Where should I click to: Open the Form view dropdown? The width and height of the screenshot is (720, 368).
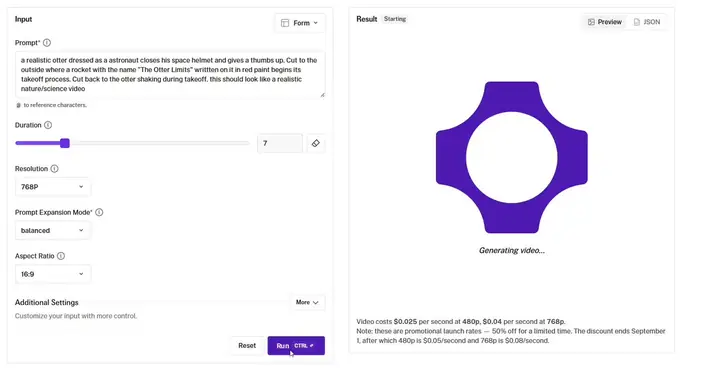click(300, 23)
